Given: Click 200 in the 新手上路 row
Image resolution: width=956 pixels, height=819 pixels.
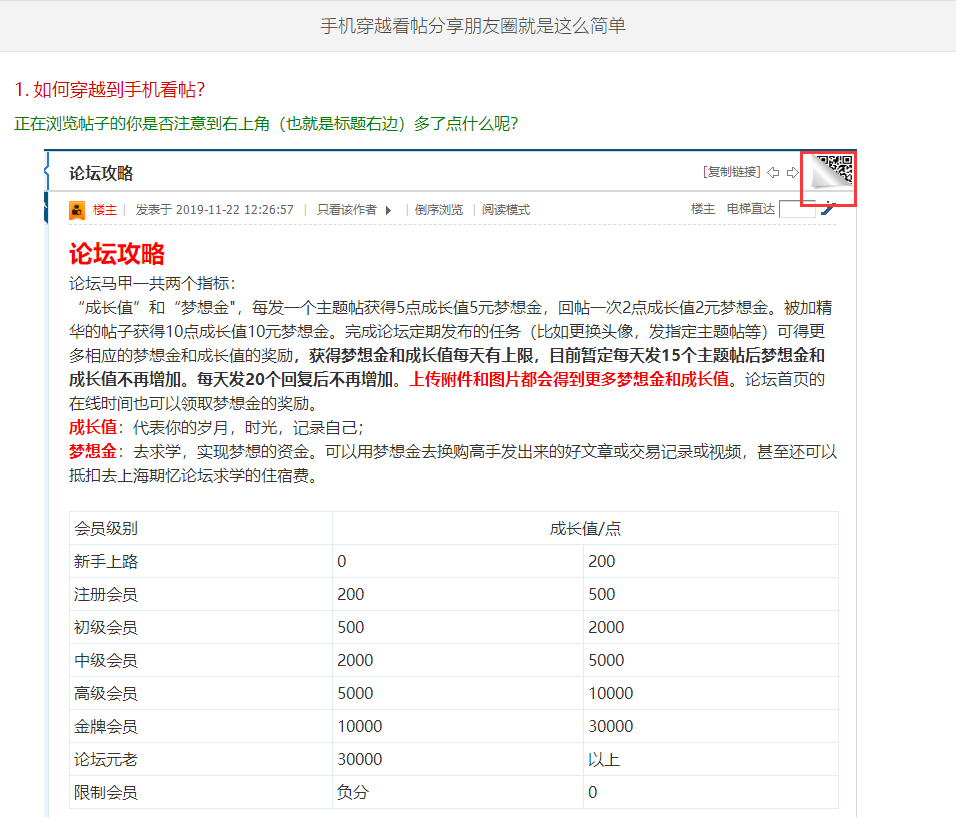Looking at the screenshot, I should tap(602, 562).
